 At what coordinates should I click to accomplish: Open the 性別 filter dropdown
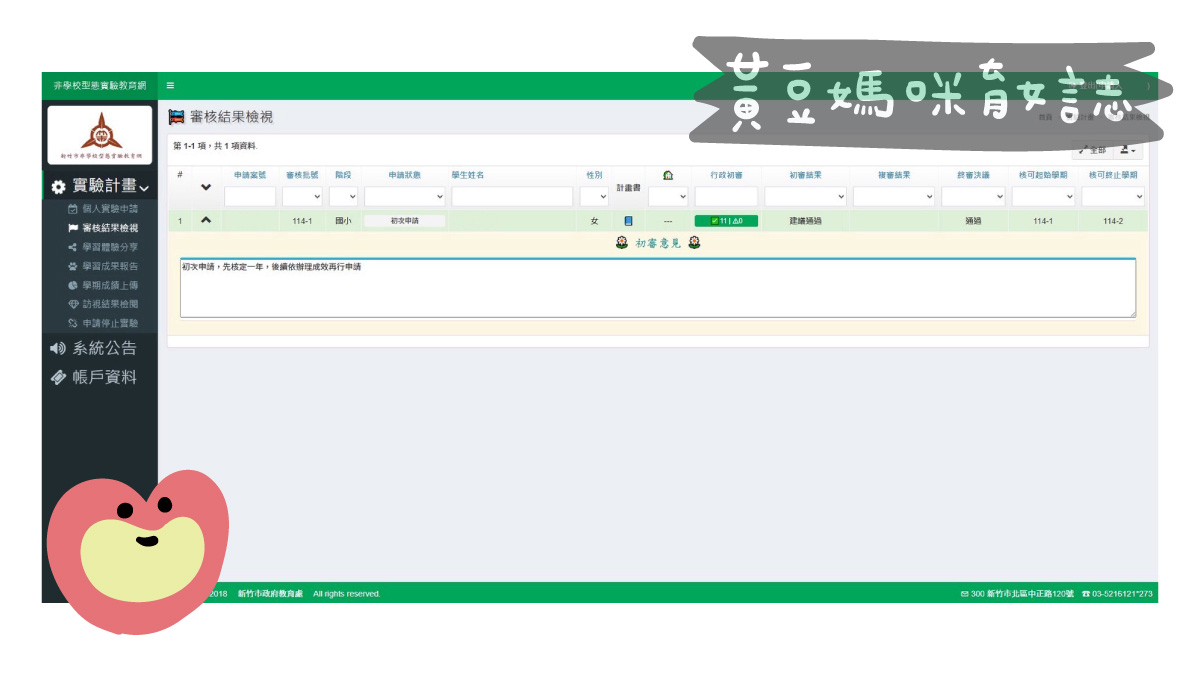(x=594, y=196)
